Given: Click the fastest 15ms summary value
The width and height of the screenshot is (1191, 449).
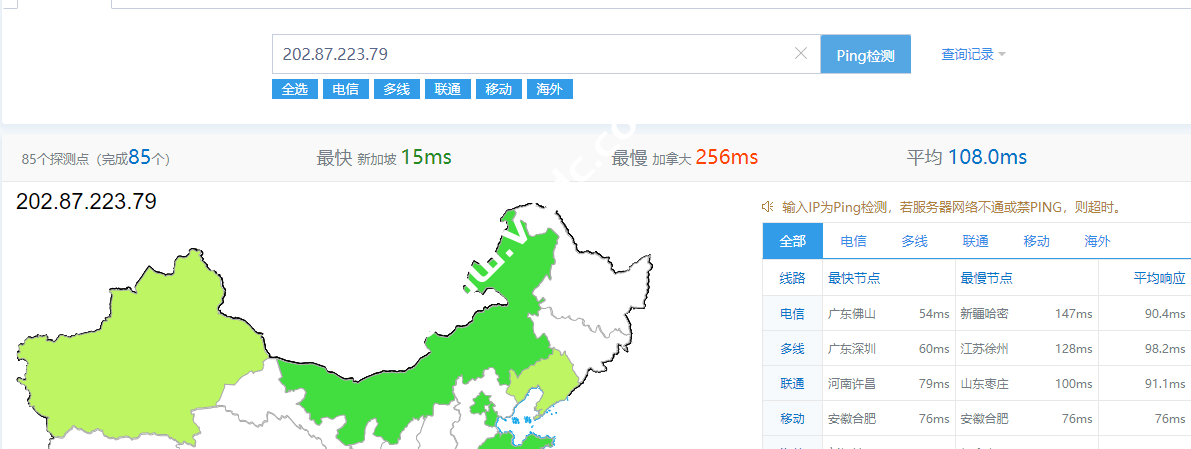Looking at the screenshot, I should [426, 157].
